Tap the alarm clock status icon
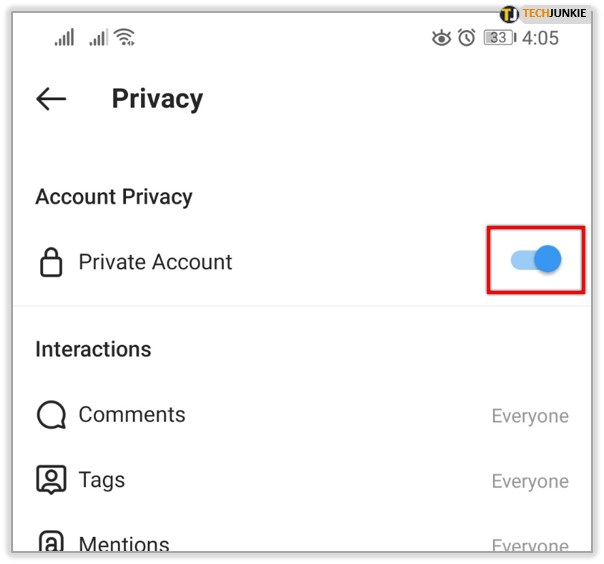604x564 pixels. coord(466,38)
